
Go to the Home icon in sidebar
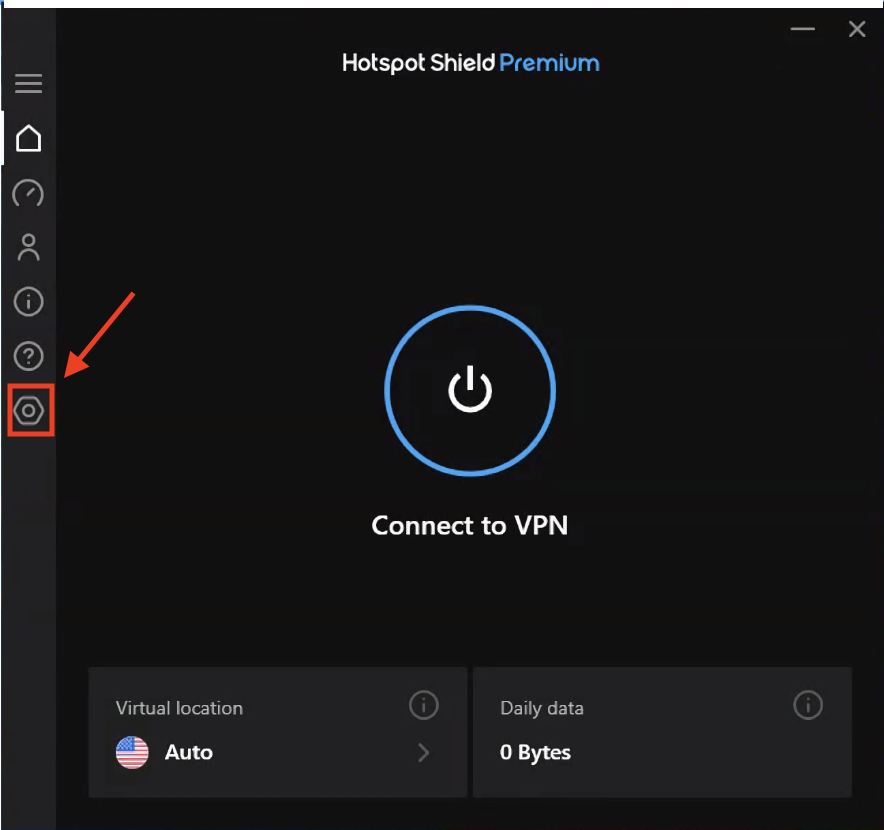coord(28,138)
